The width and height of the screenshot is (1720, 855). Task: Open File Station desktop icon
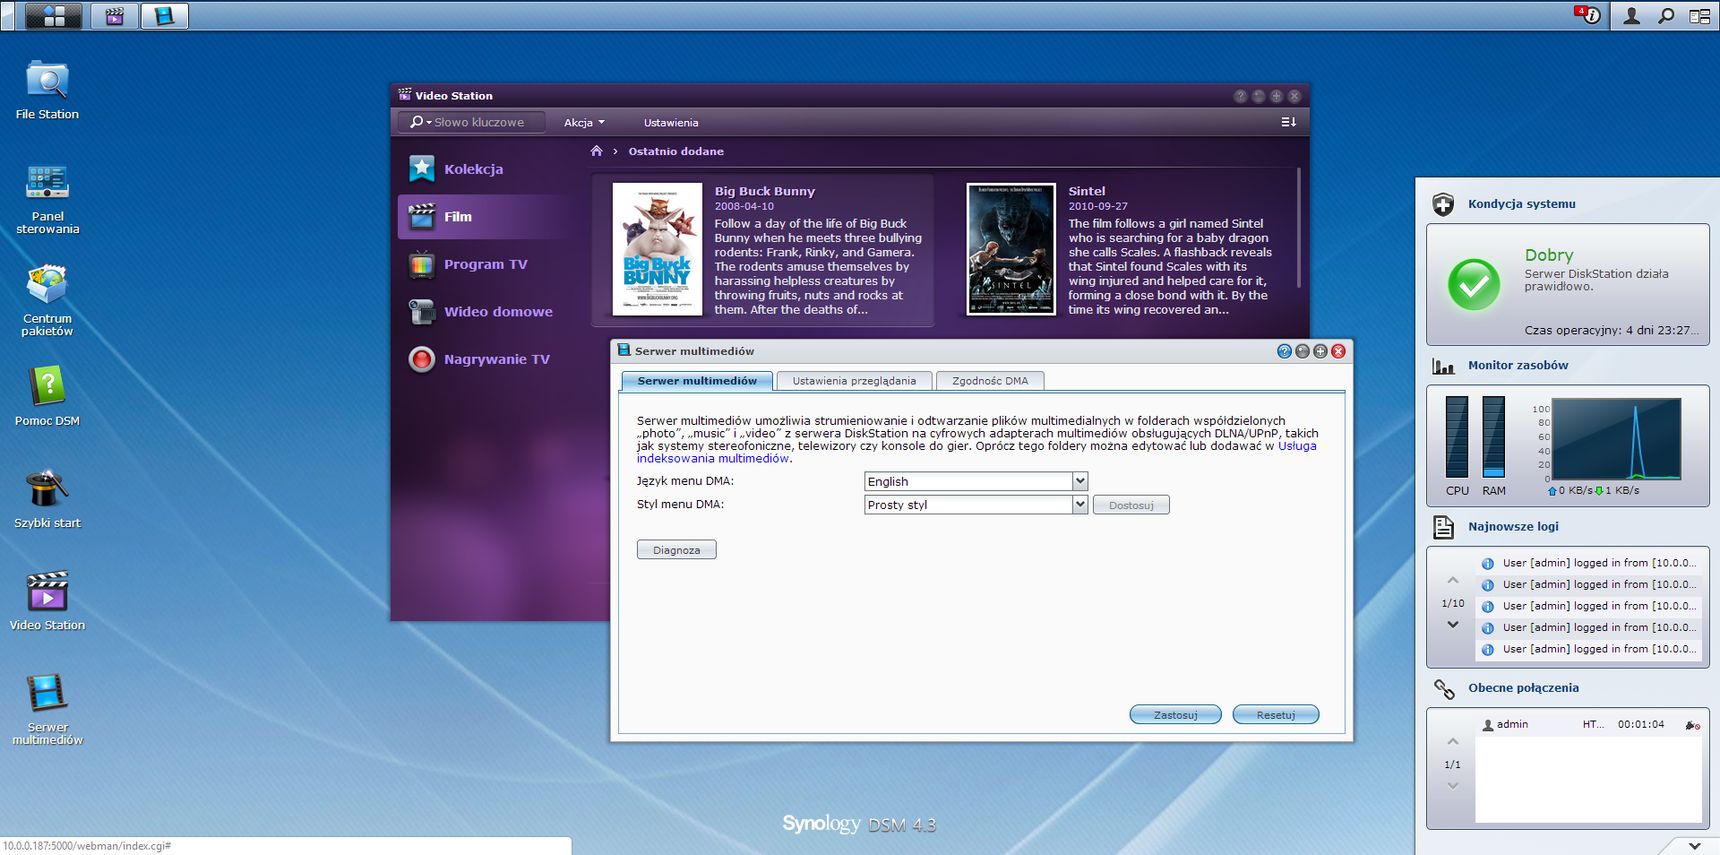point(47,90)
